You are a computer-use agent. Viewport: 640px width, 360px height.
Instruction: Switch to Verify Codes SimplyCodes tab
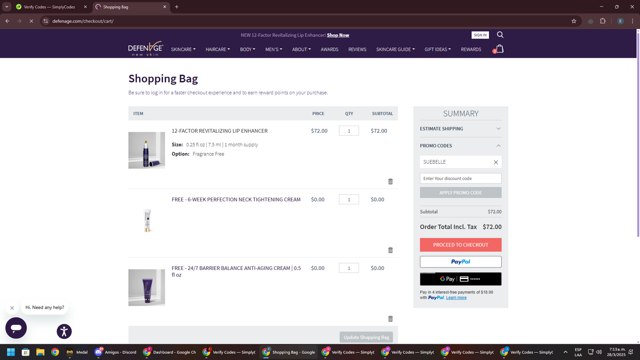[50, 7]
